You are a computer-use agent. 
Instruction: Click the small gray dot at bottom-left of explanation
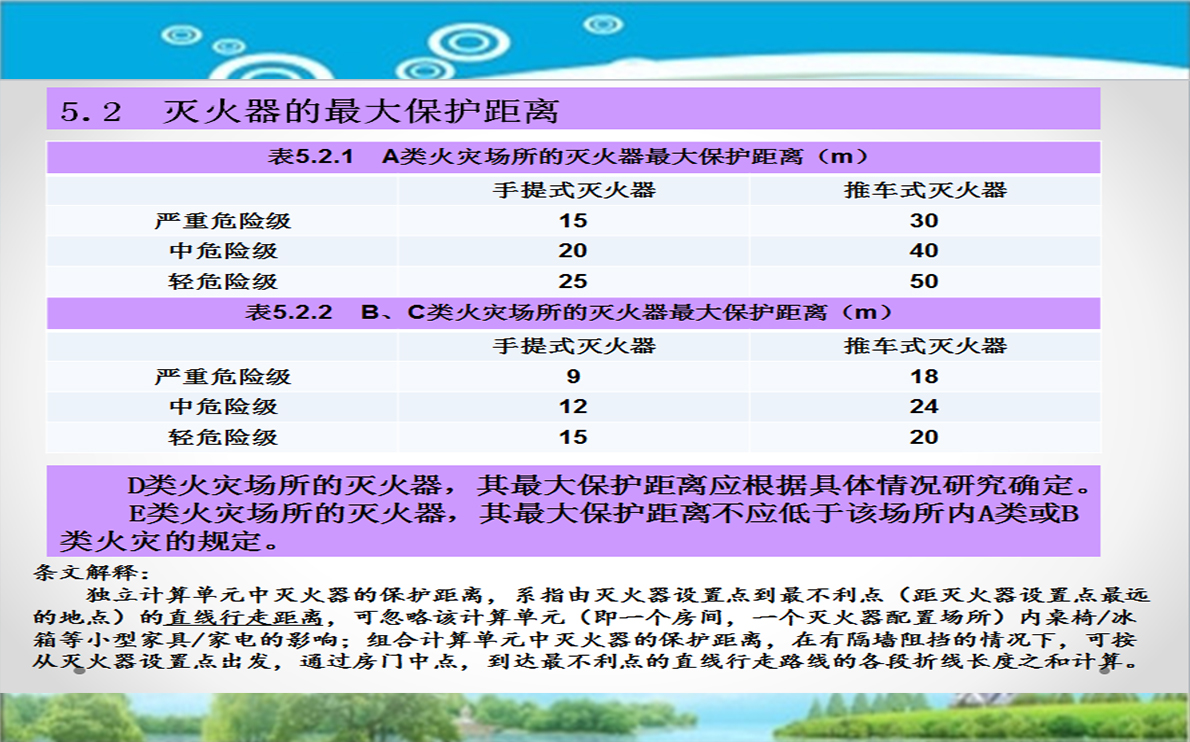tap(79, 671)
